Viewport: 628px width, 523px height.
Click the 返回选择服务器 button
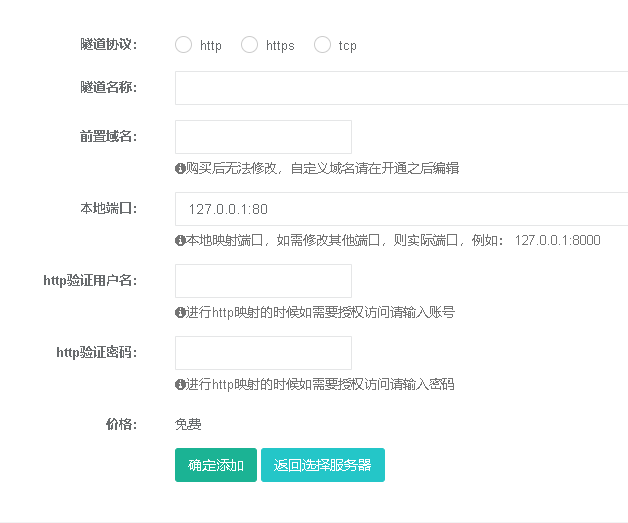pos(323,465)
